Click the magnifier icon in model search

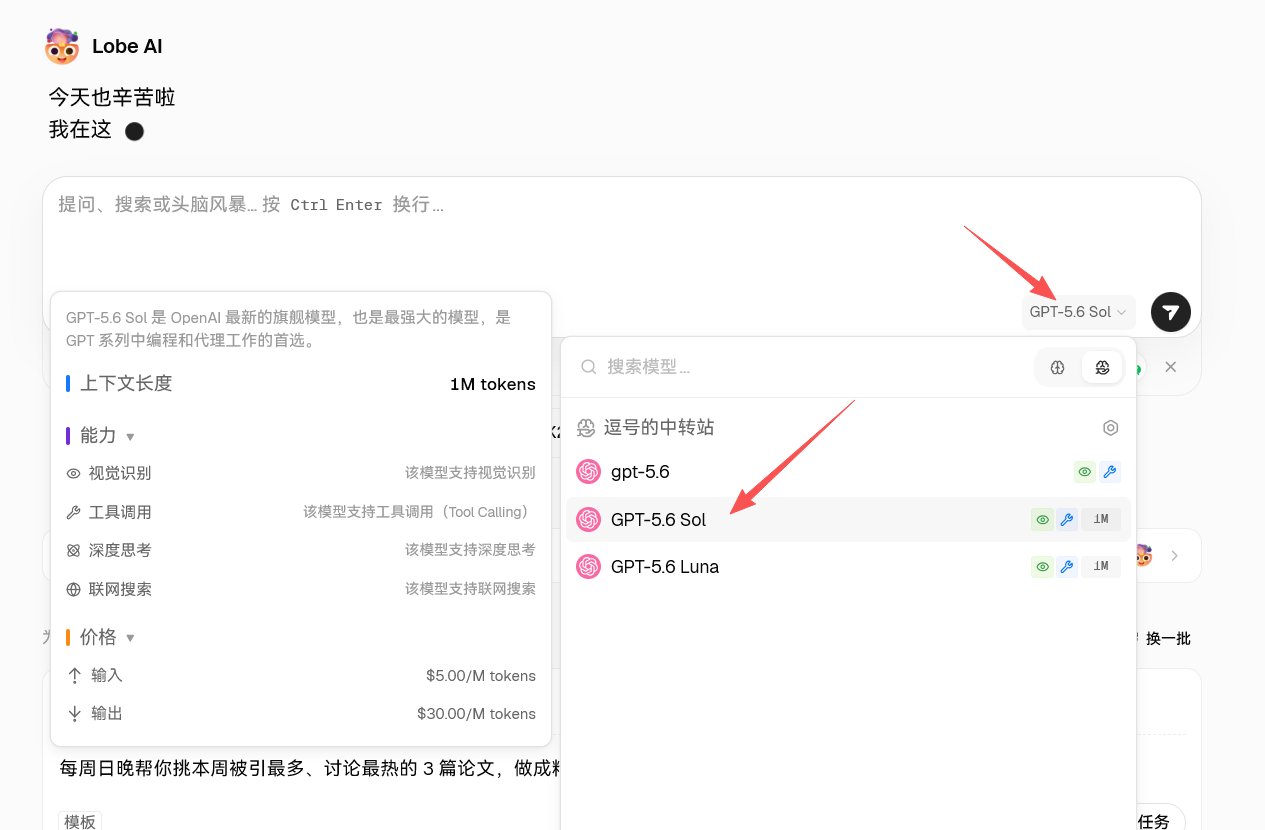coord(589,367)
